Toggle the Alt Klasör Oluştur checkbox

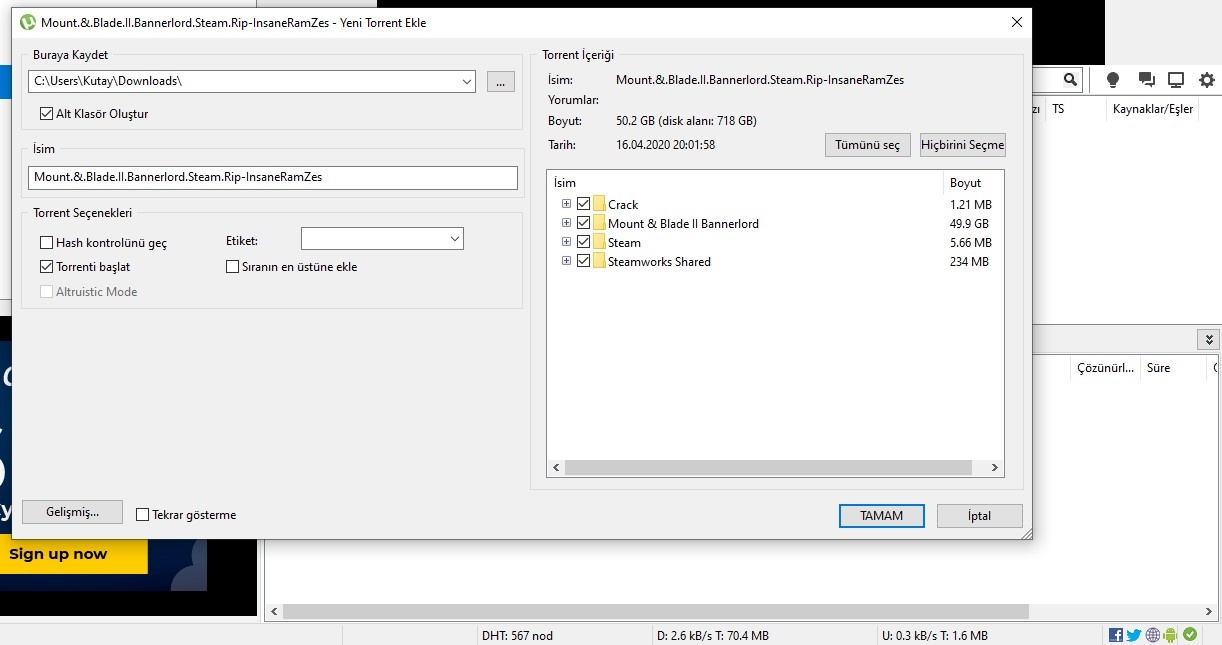46,114
